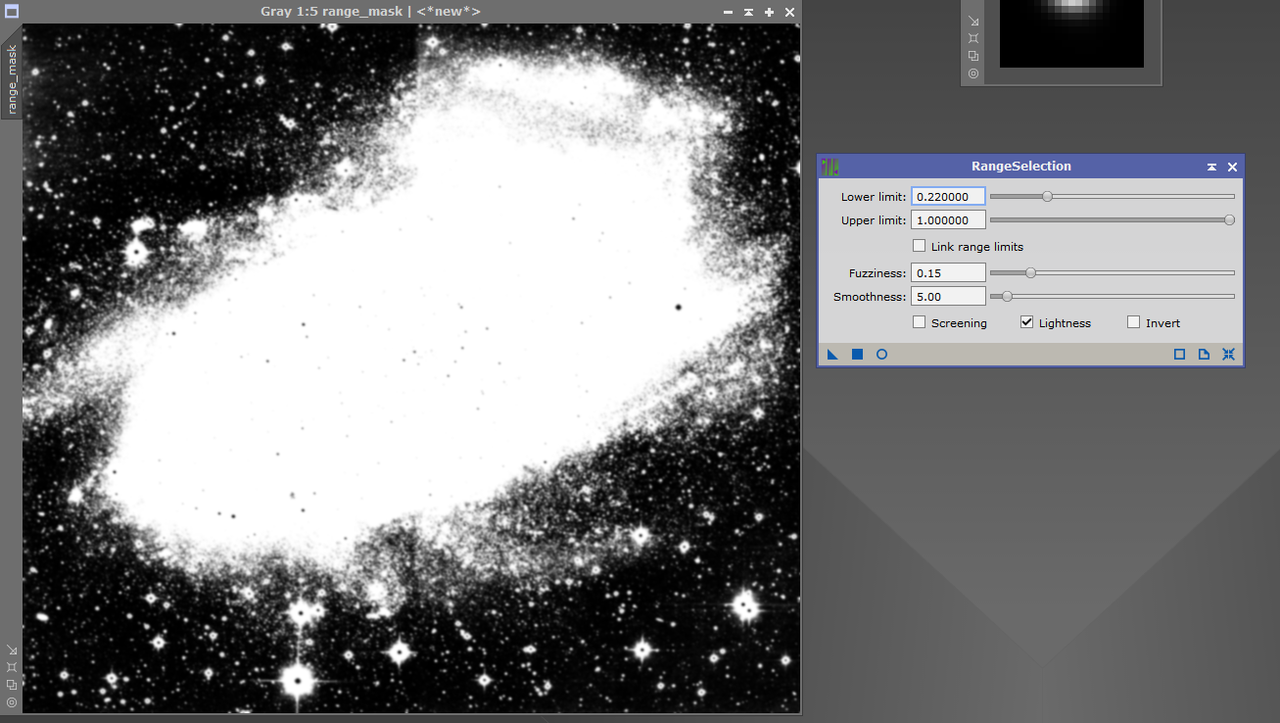Shade the range_mask image window
Image resolution: width=1280 pixels, height=723 pixels.
pyautogui.click(x=748, y=12)
